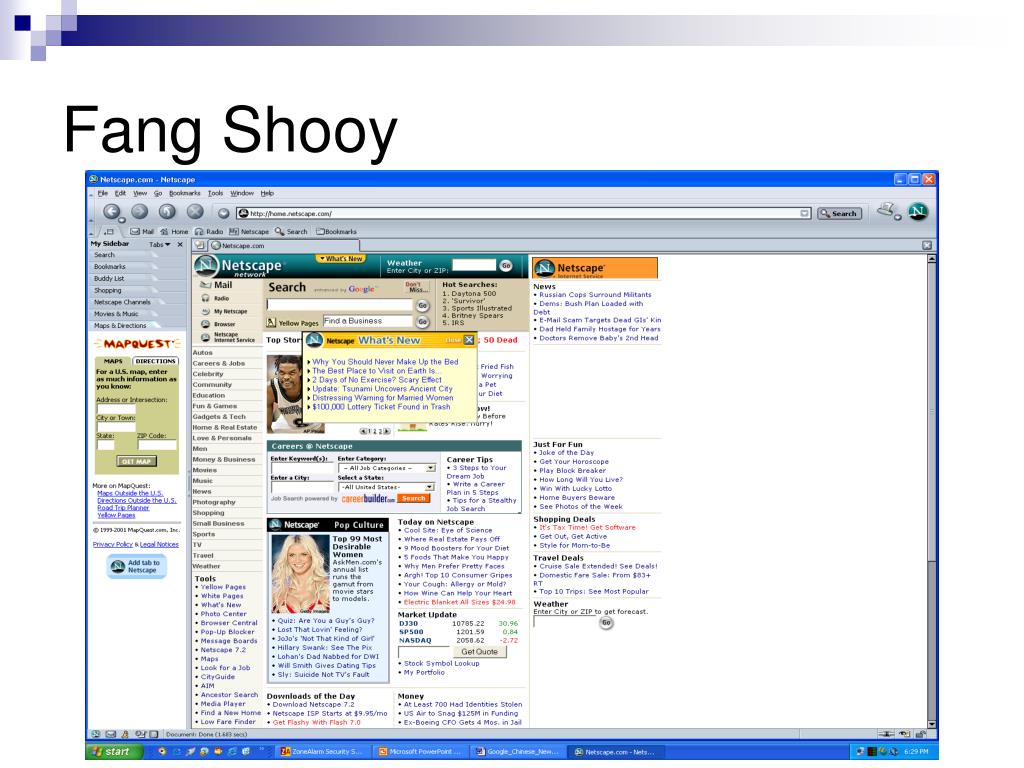Click the Mail icon in Netscape page nav
The height and width of the screenshot is (768, 1024).
206,285
